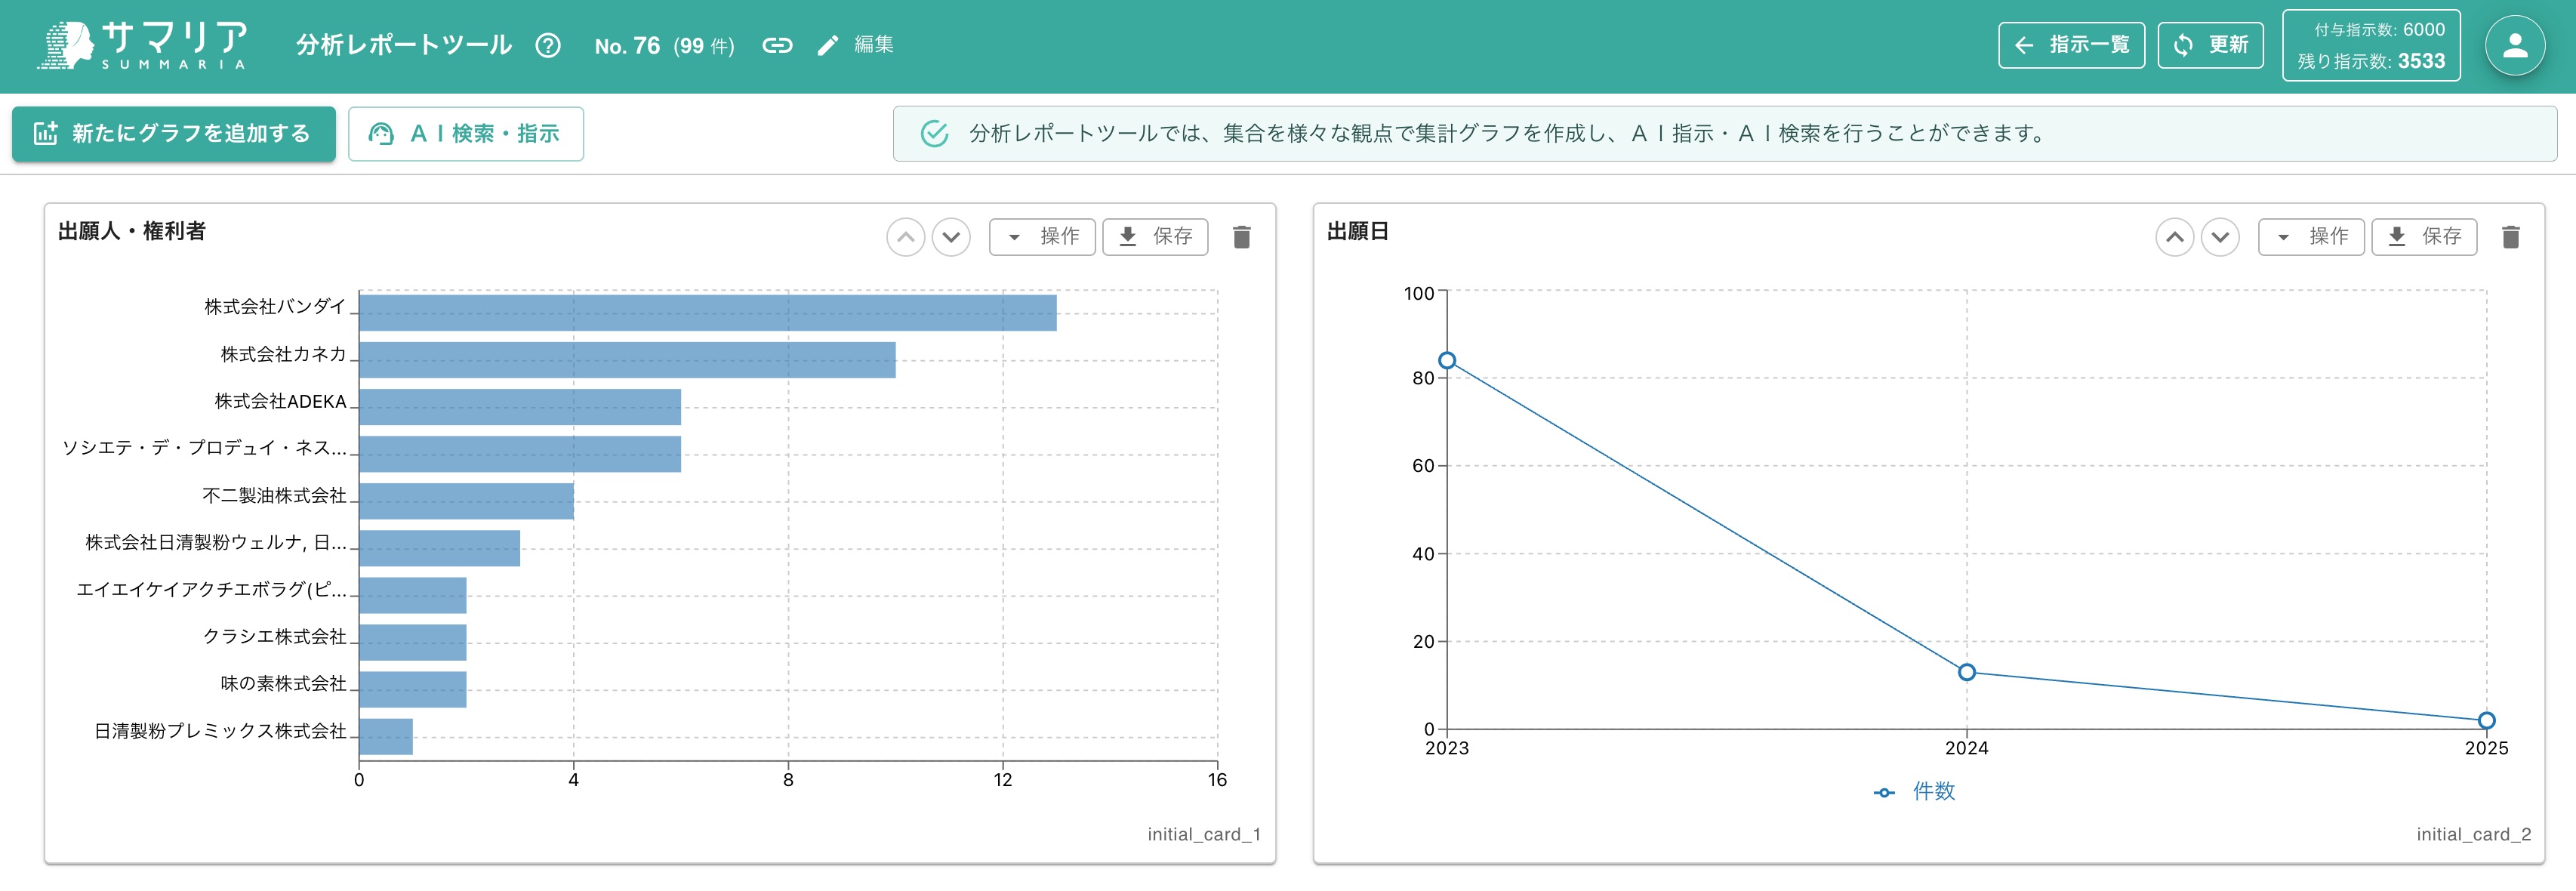Open the help question mark icon
The image size is (2576, 891).
(x=548, y=45)
